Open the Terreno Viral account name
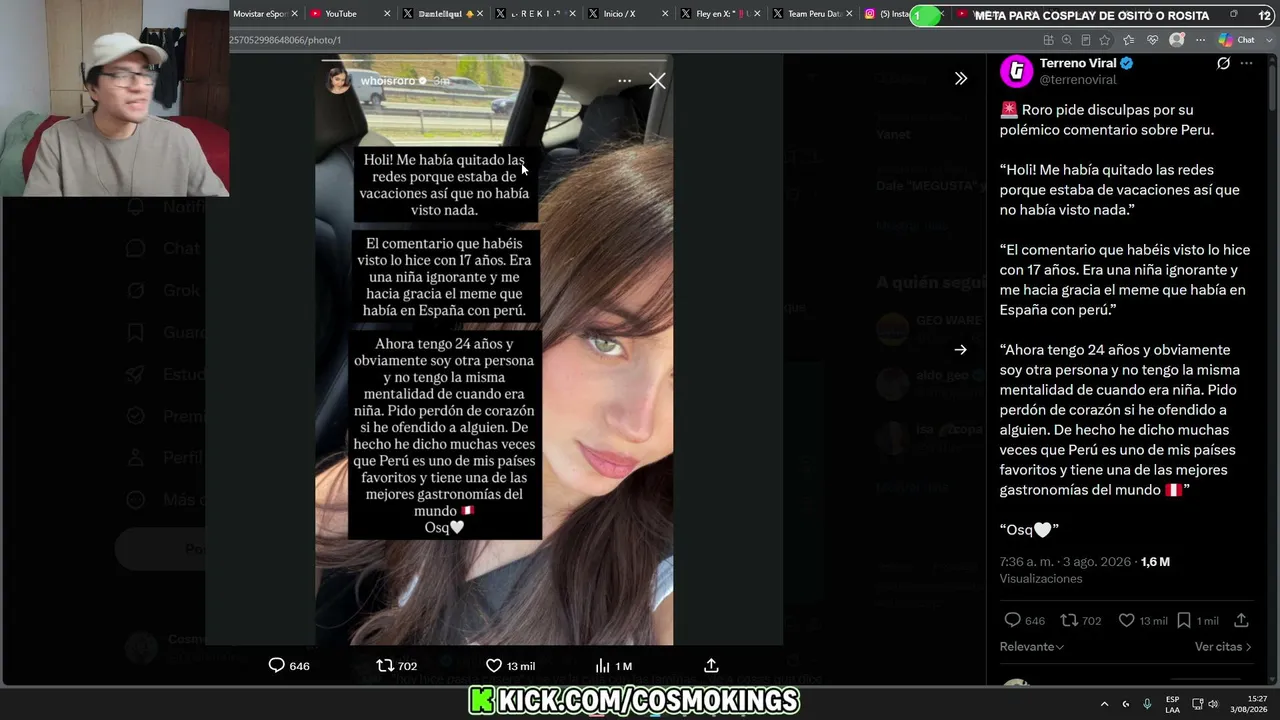Image resolution: width=1280 pixels, height=720 pixels. [x=1078, y=63]
